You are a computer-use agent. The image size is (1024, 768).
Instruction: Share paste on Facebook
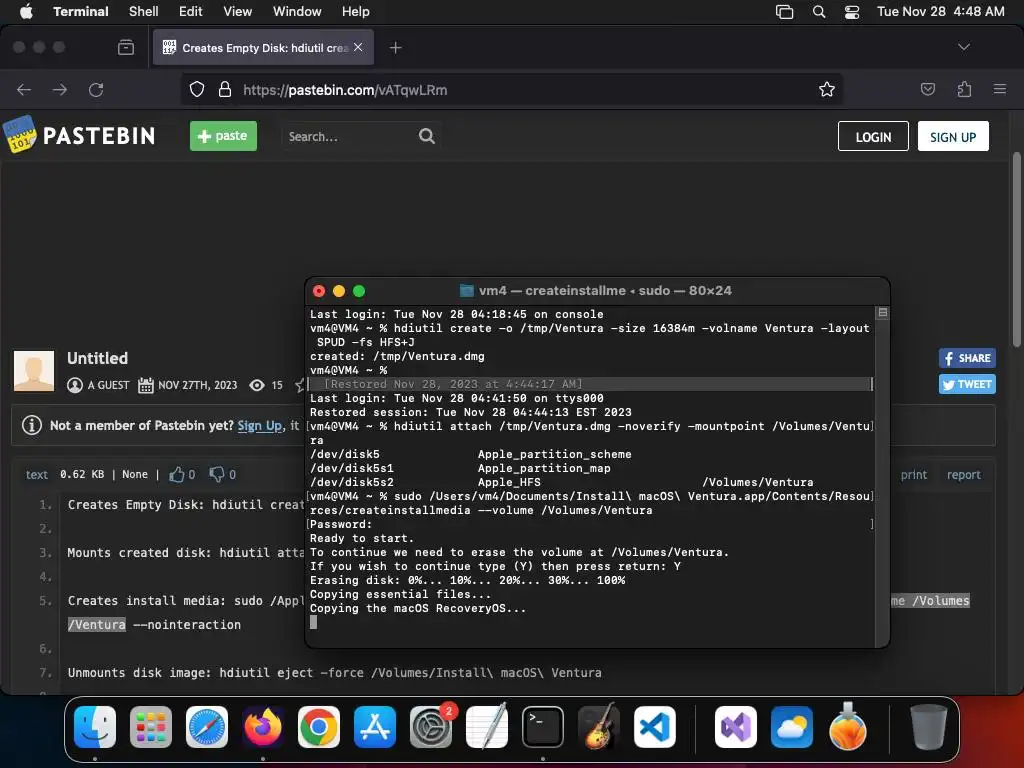(967, 358)
